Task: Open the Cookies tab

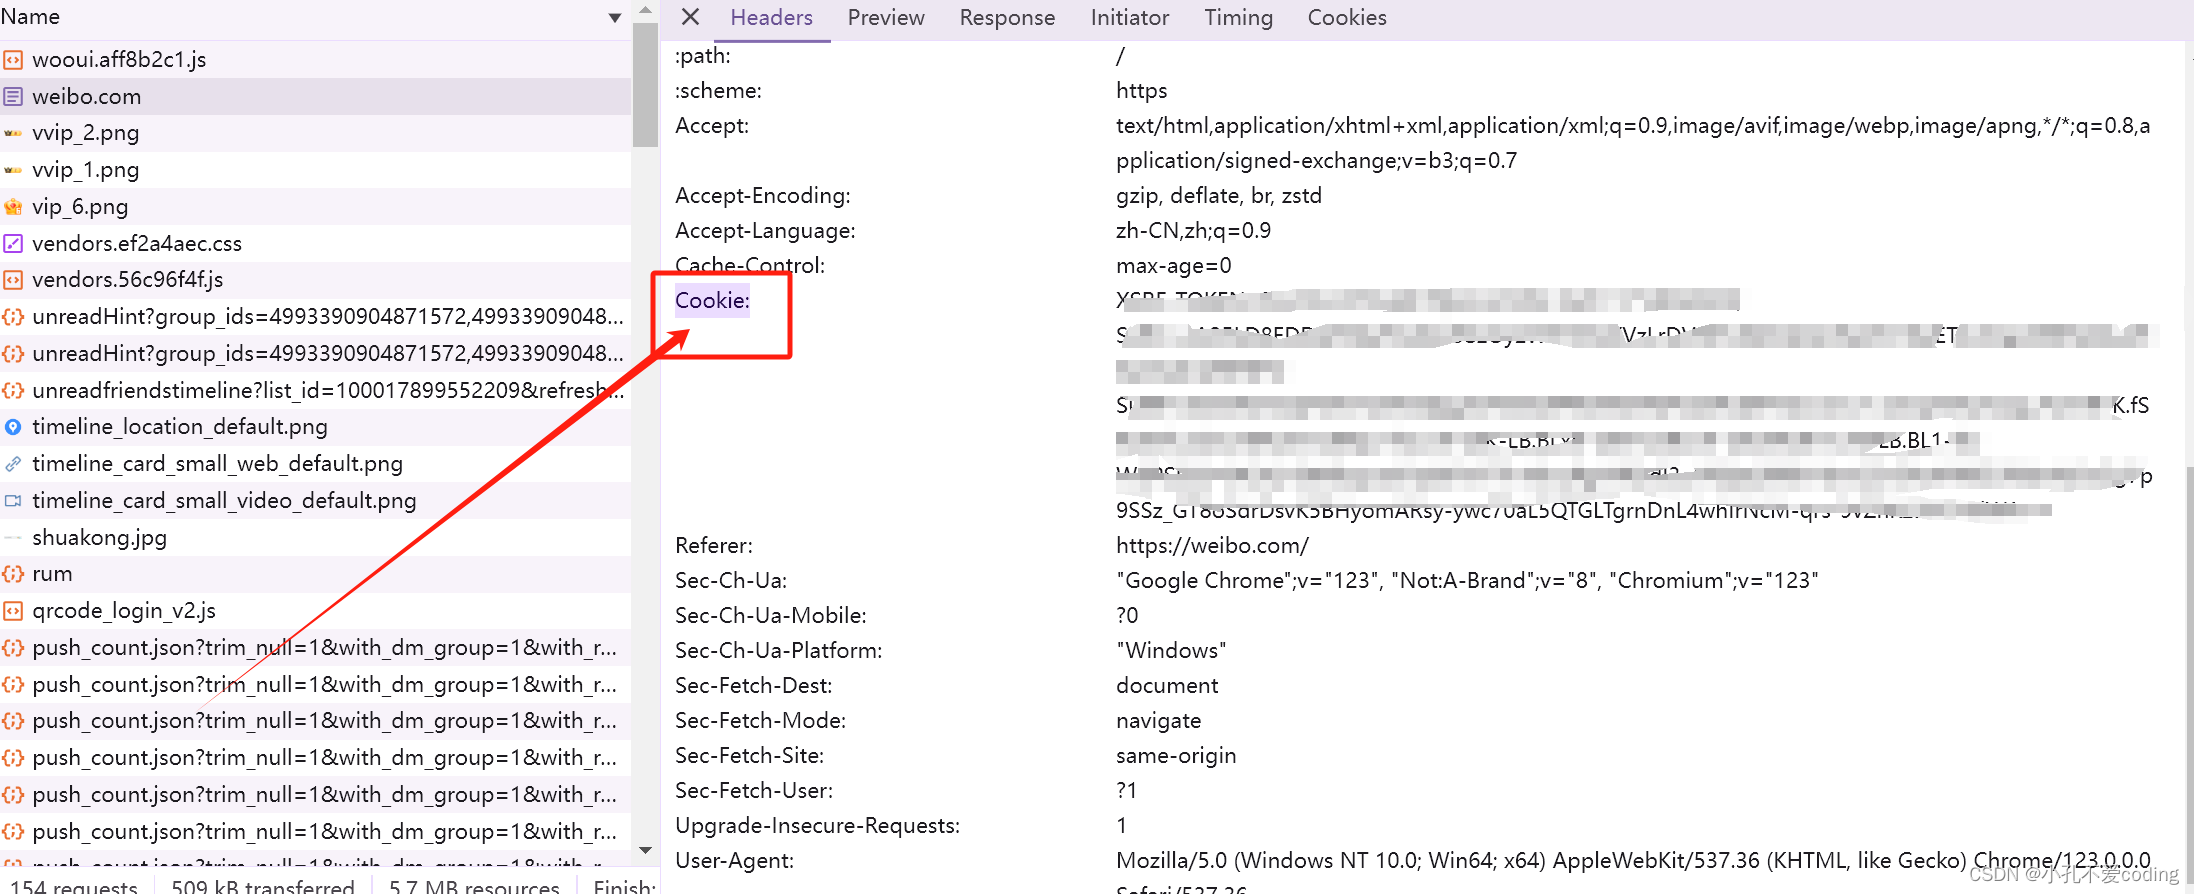Action: click(x=1347, y=18)
